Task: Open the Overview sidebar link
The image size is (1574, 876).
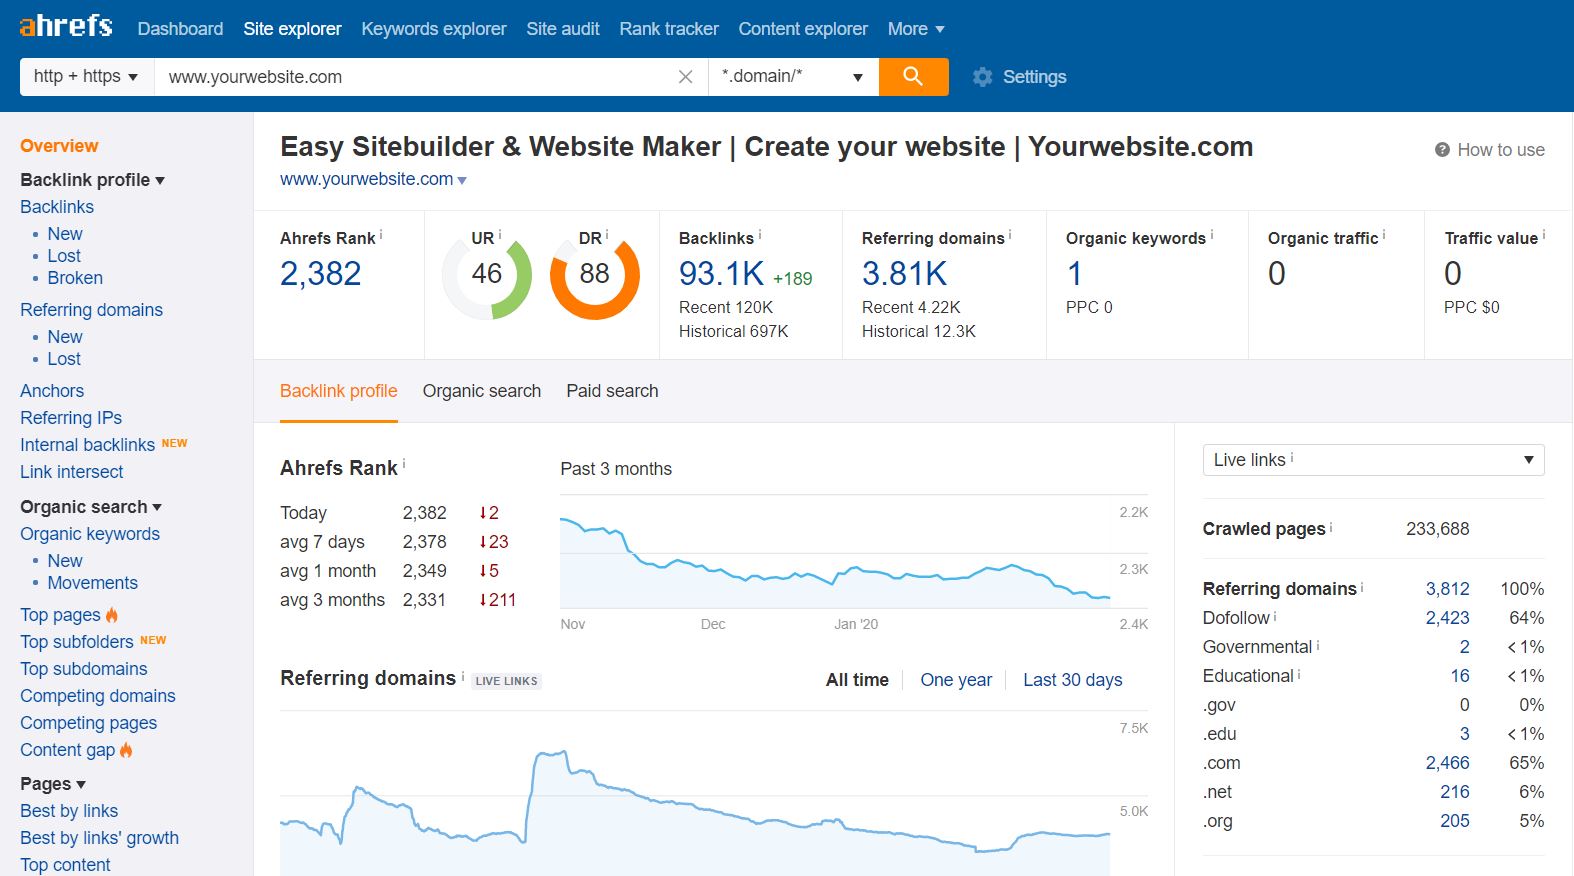Action: 59,146
